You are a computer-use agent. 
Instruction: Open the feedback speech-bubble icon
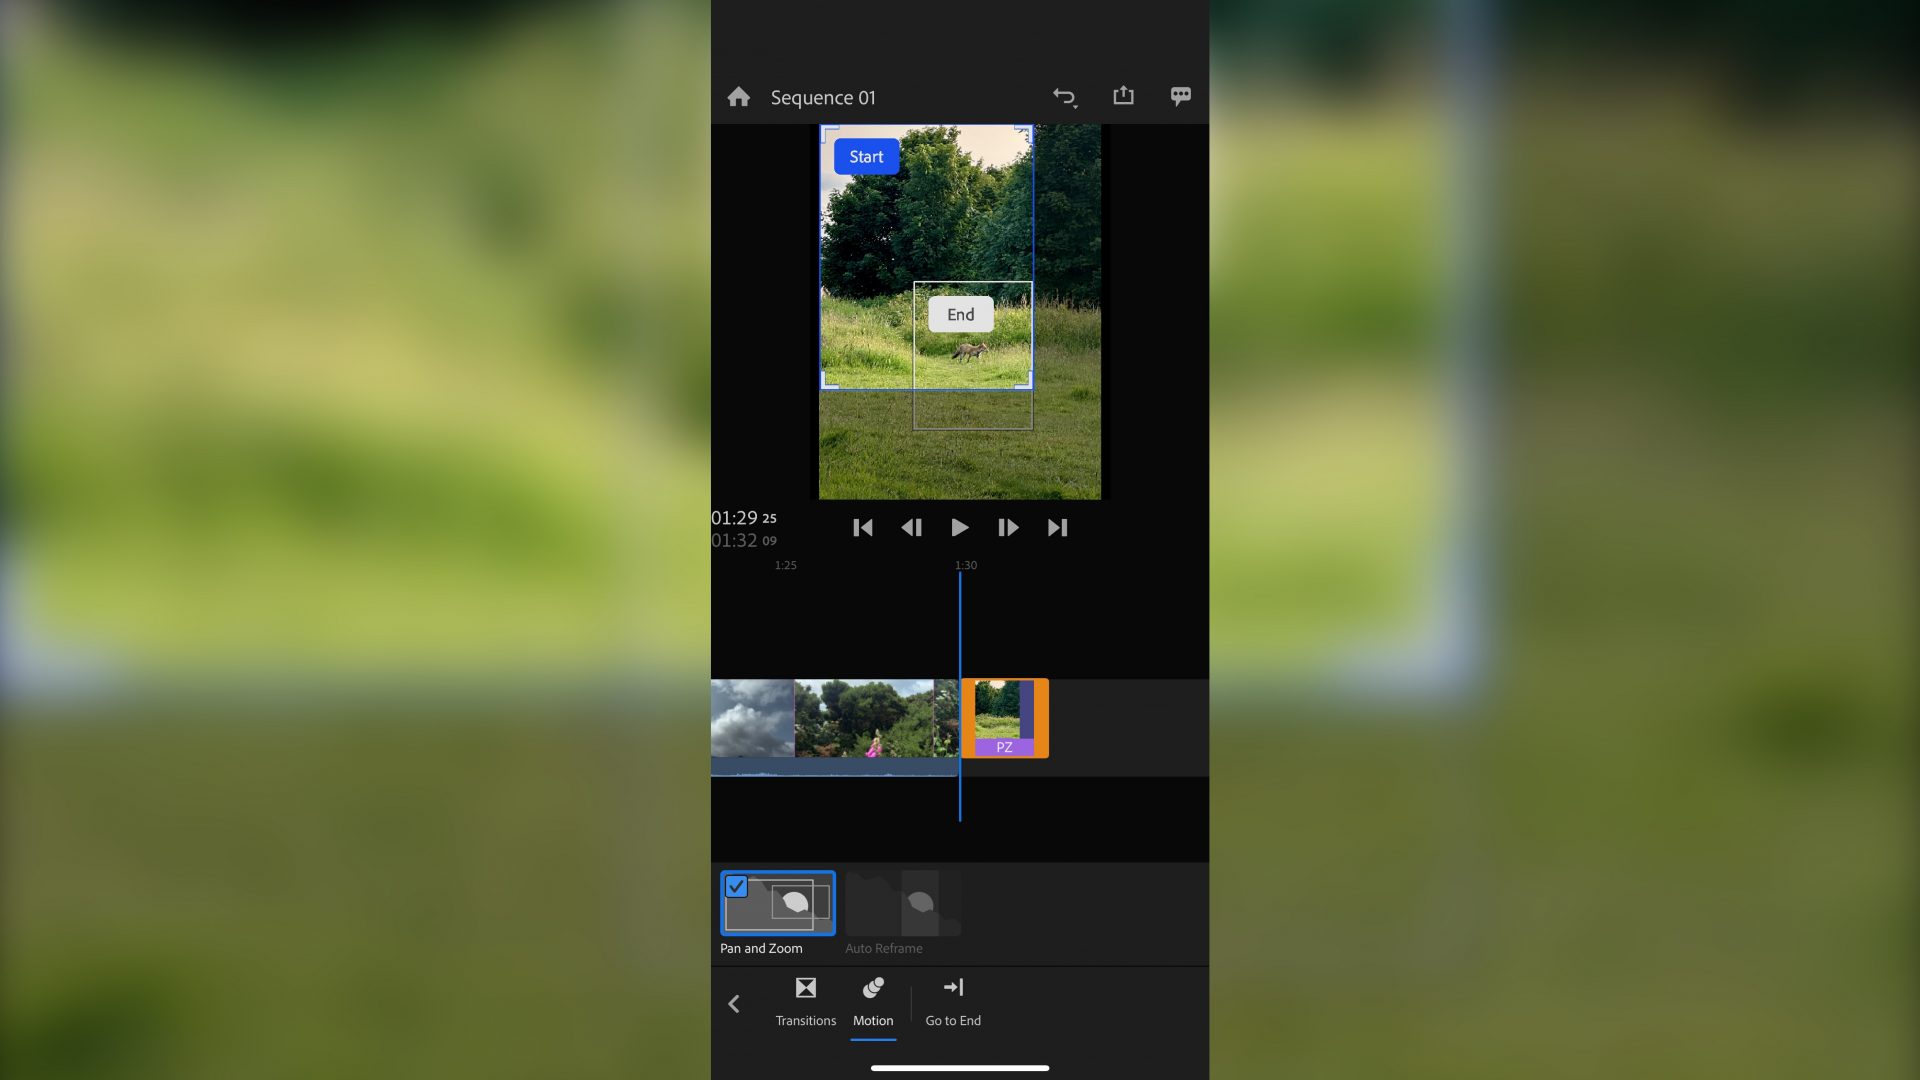[x=1180, y=96]
